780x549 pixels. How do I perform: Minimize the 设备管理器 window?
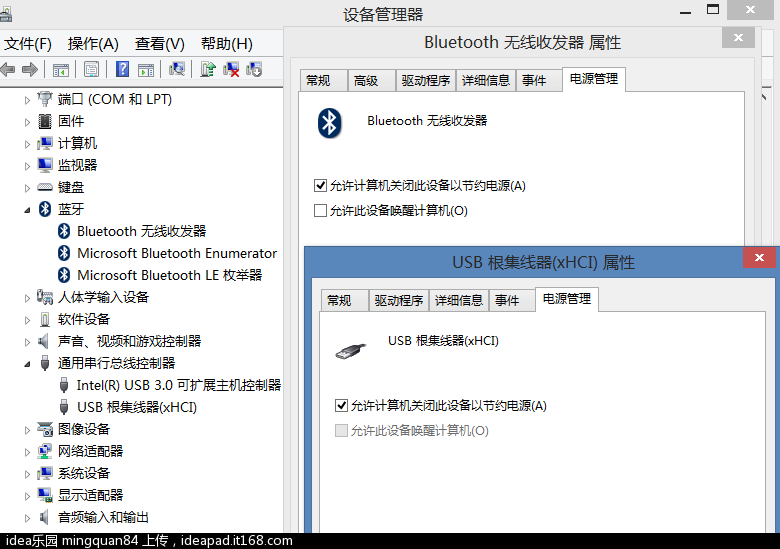[x=685, y=11]
